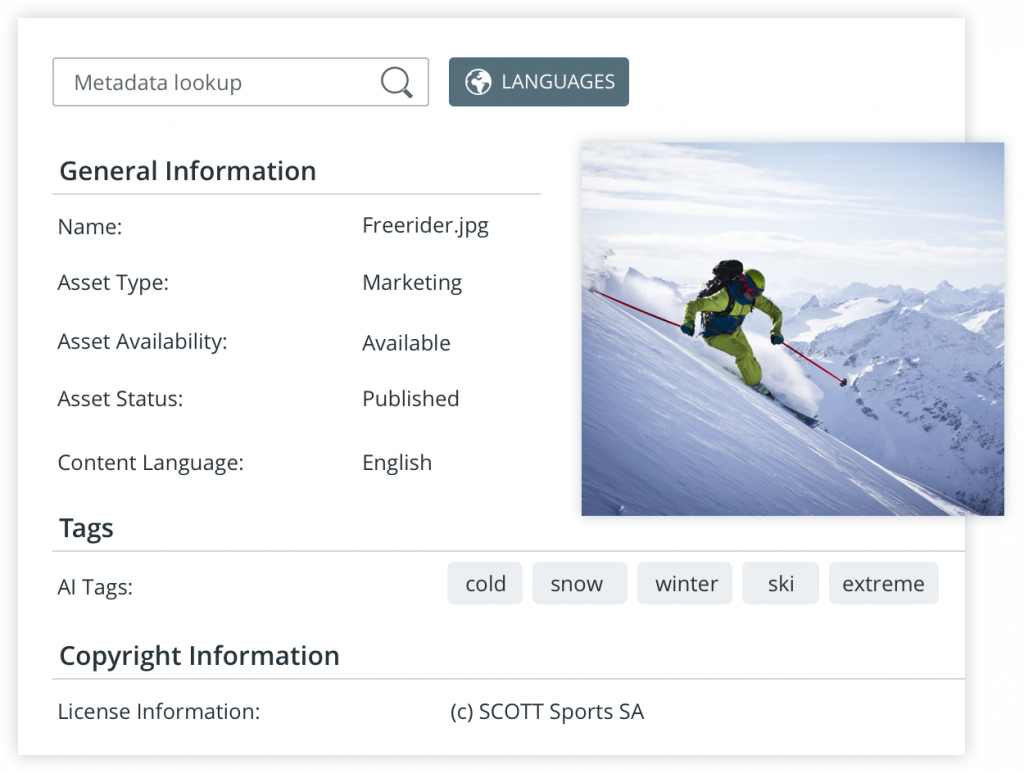Select the 'extreme' AI tag
The width and height of the screenshot is (1024, 773).
coord(883,584)
